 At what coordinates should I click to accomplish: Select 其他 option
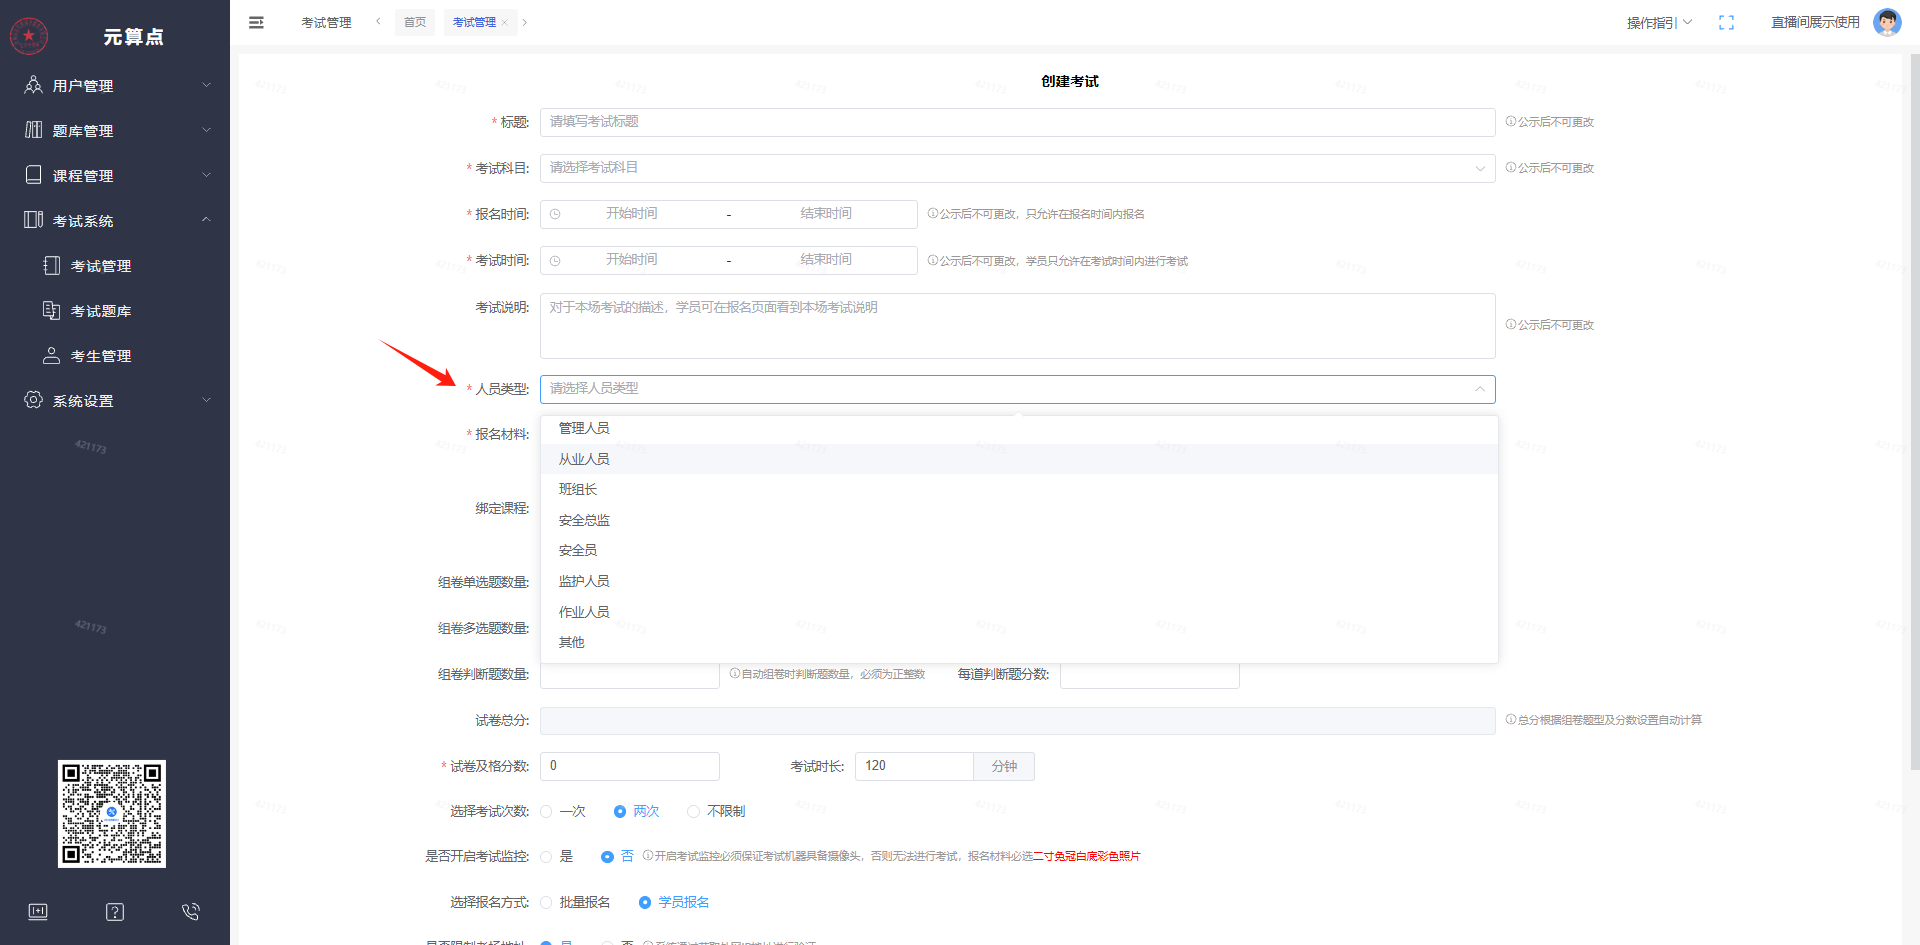coord(1019,642)
